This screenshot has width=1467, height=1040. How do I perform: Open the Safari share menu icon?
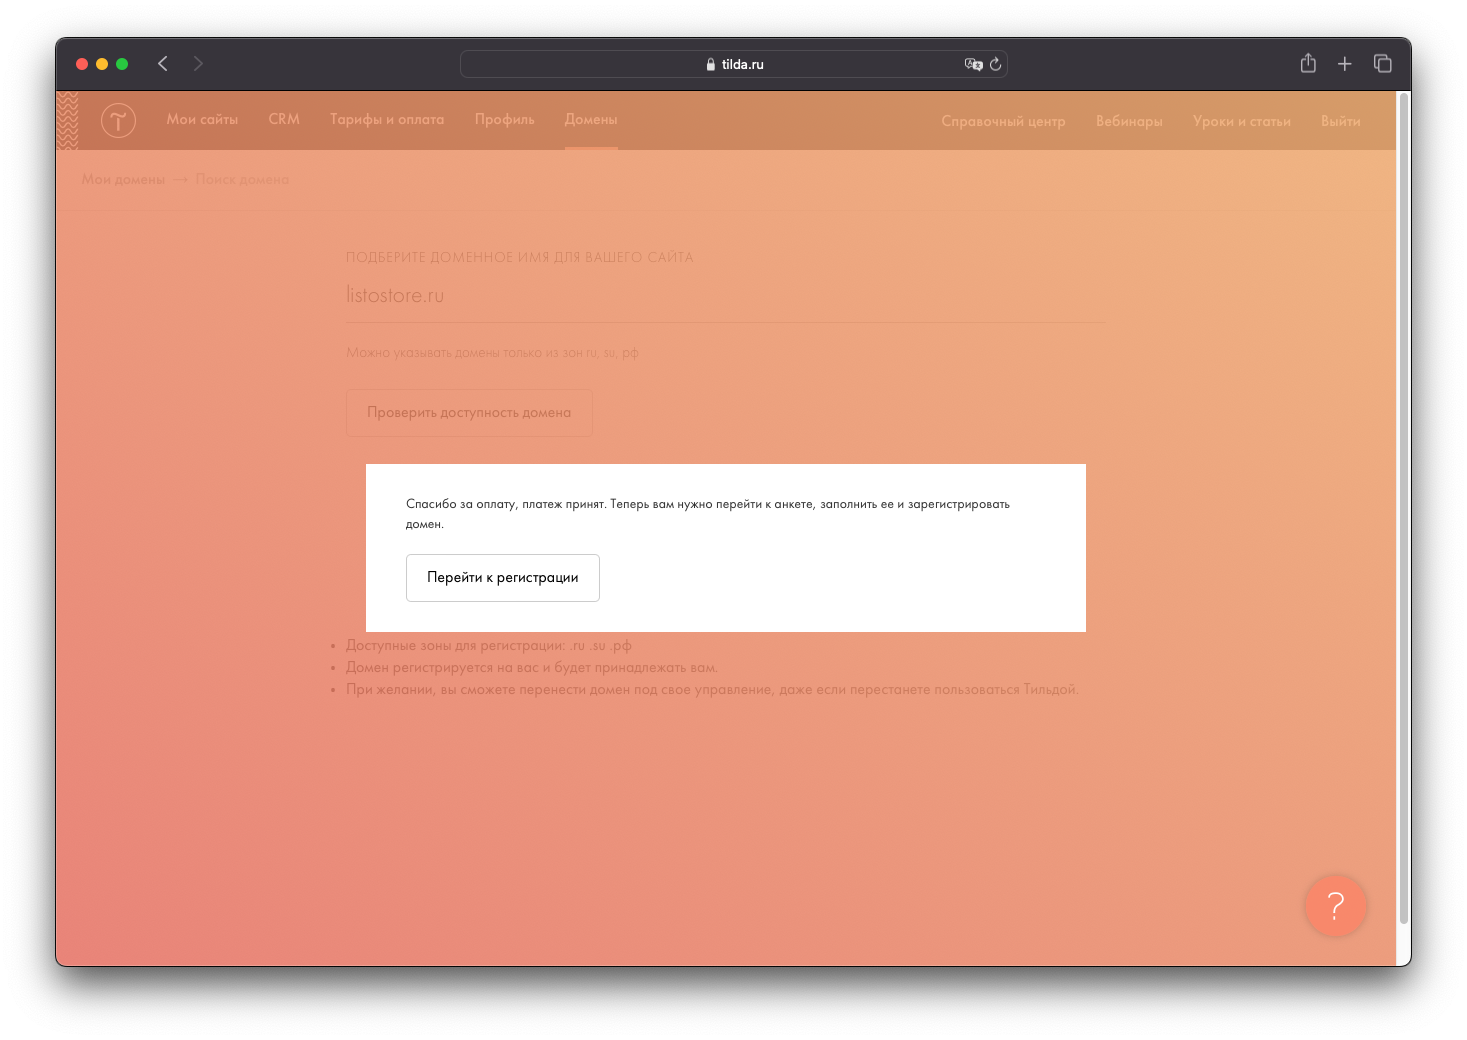[x=1308, y=63]
